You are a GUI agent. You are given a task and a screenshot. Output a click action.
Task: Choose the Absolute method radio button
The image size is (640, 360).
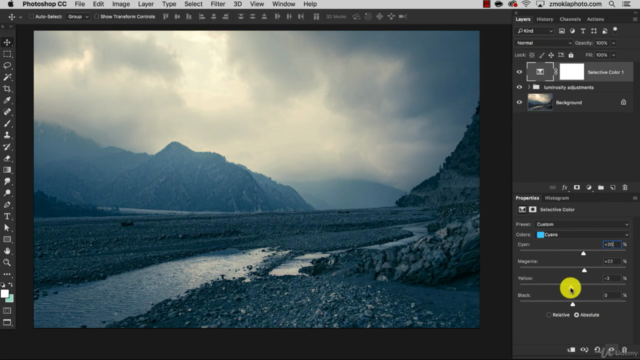[x=576, y=315]
